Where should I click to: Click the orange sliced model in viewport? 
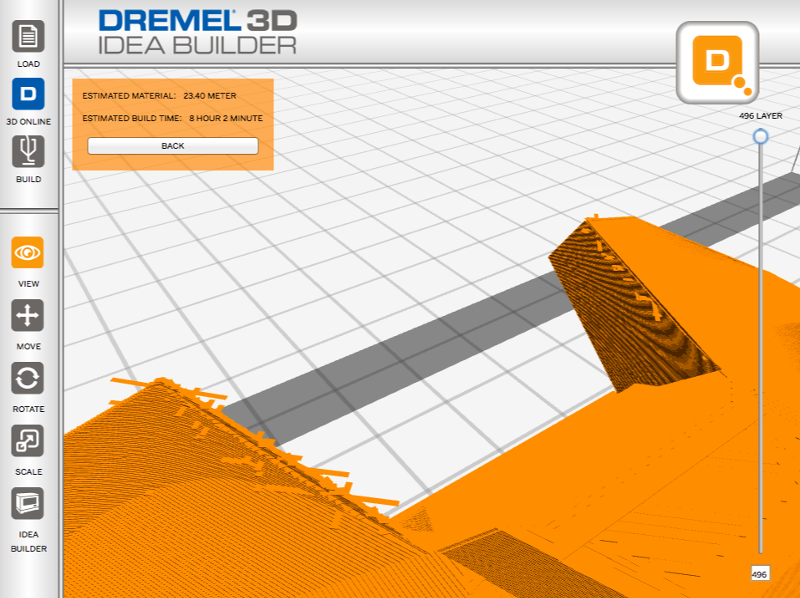click(x=510, y=485)
